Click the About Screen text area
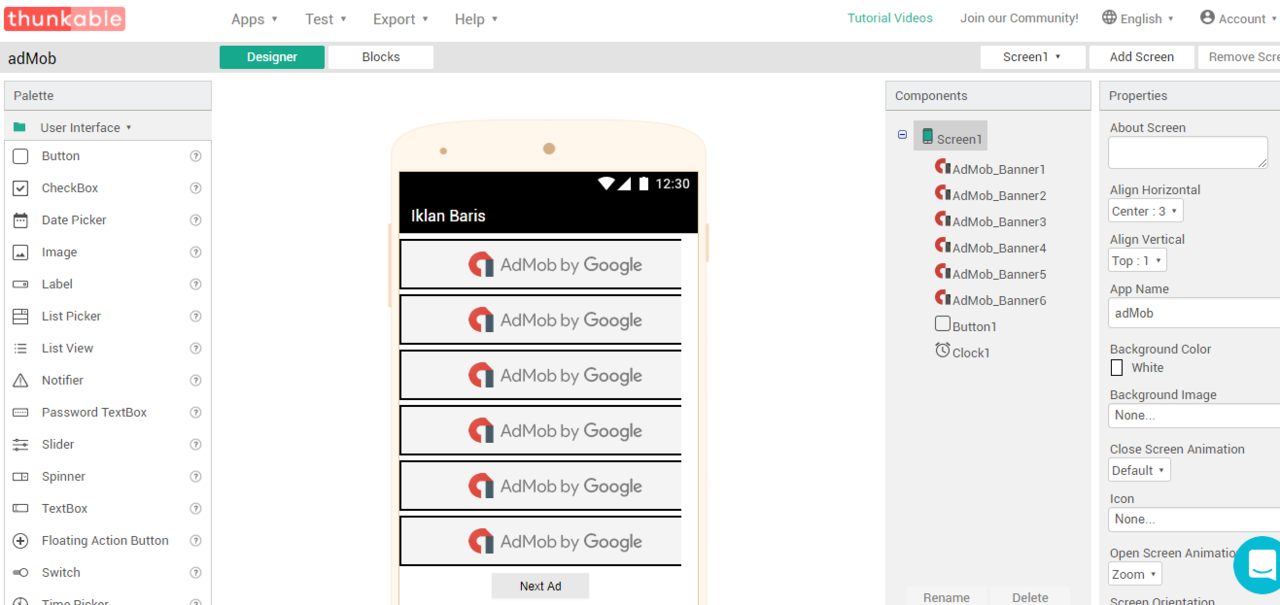1280x605 pixels. tap(1188, 152)
